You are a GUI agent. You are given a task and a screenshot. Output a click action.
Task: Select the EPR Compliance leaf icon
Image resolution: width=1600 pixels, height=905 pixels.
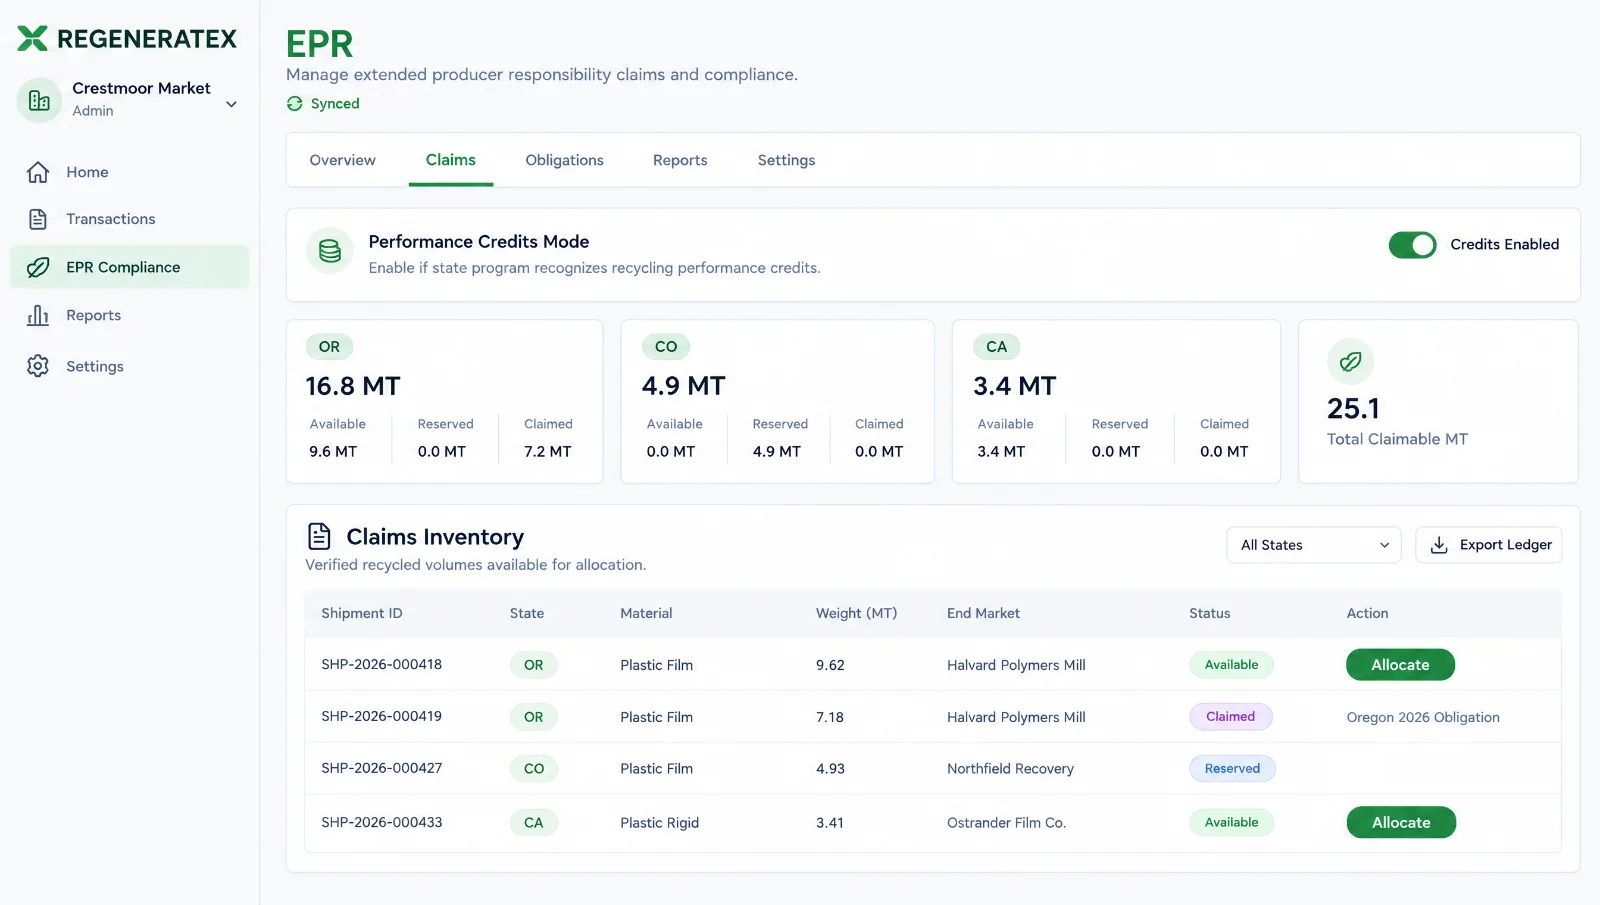[38, 267]
